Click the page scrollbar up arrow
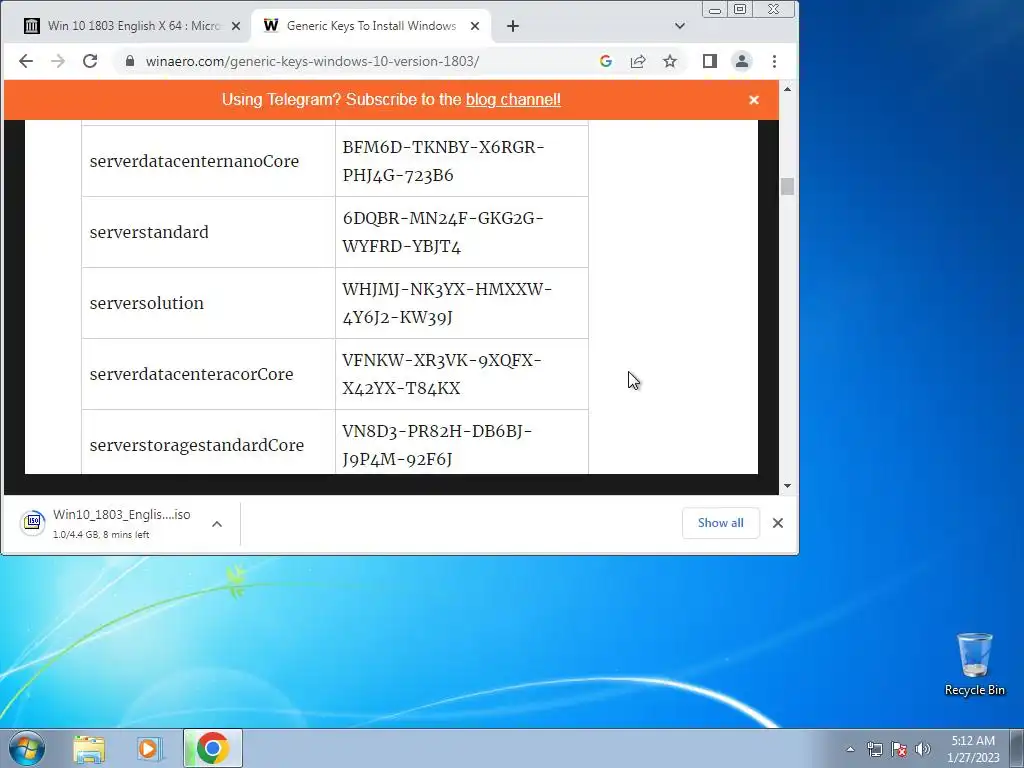The height and width of the screenshot is (768, 1024). point(787,89)
